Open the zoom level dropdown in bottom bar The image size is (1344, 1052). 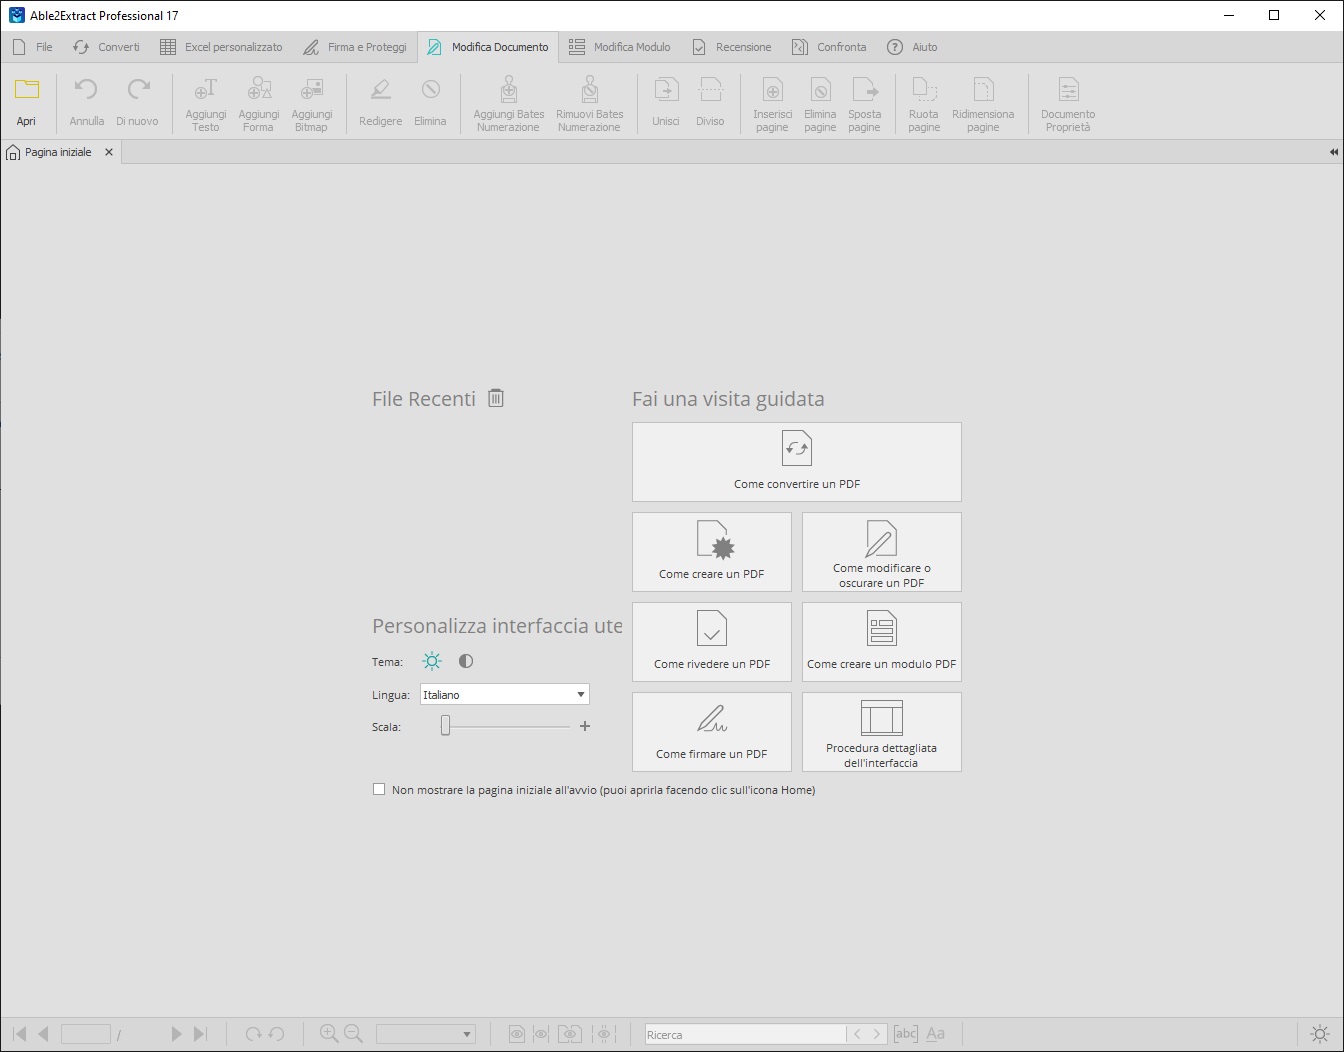426,1034
